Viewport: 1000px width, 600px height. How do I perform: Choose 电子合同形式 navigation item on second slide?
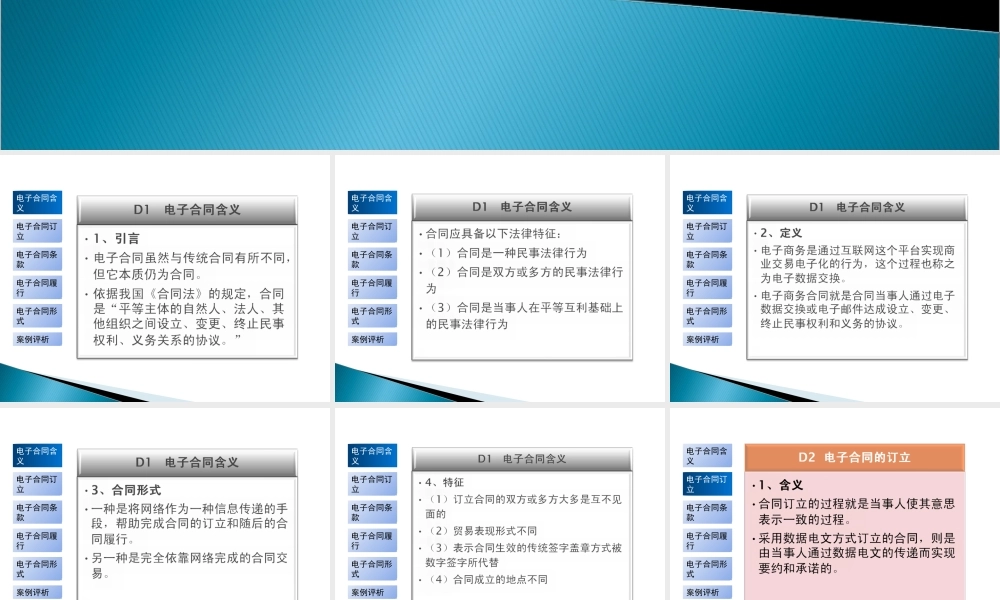coord(373,313)
